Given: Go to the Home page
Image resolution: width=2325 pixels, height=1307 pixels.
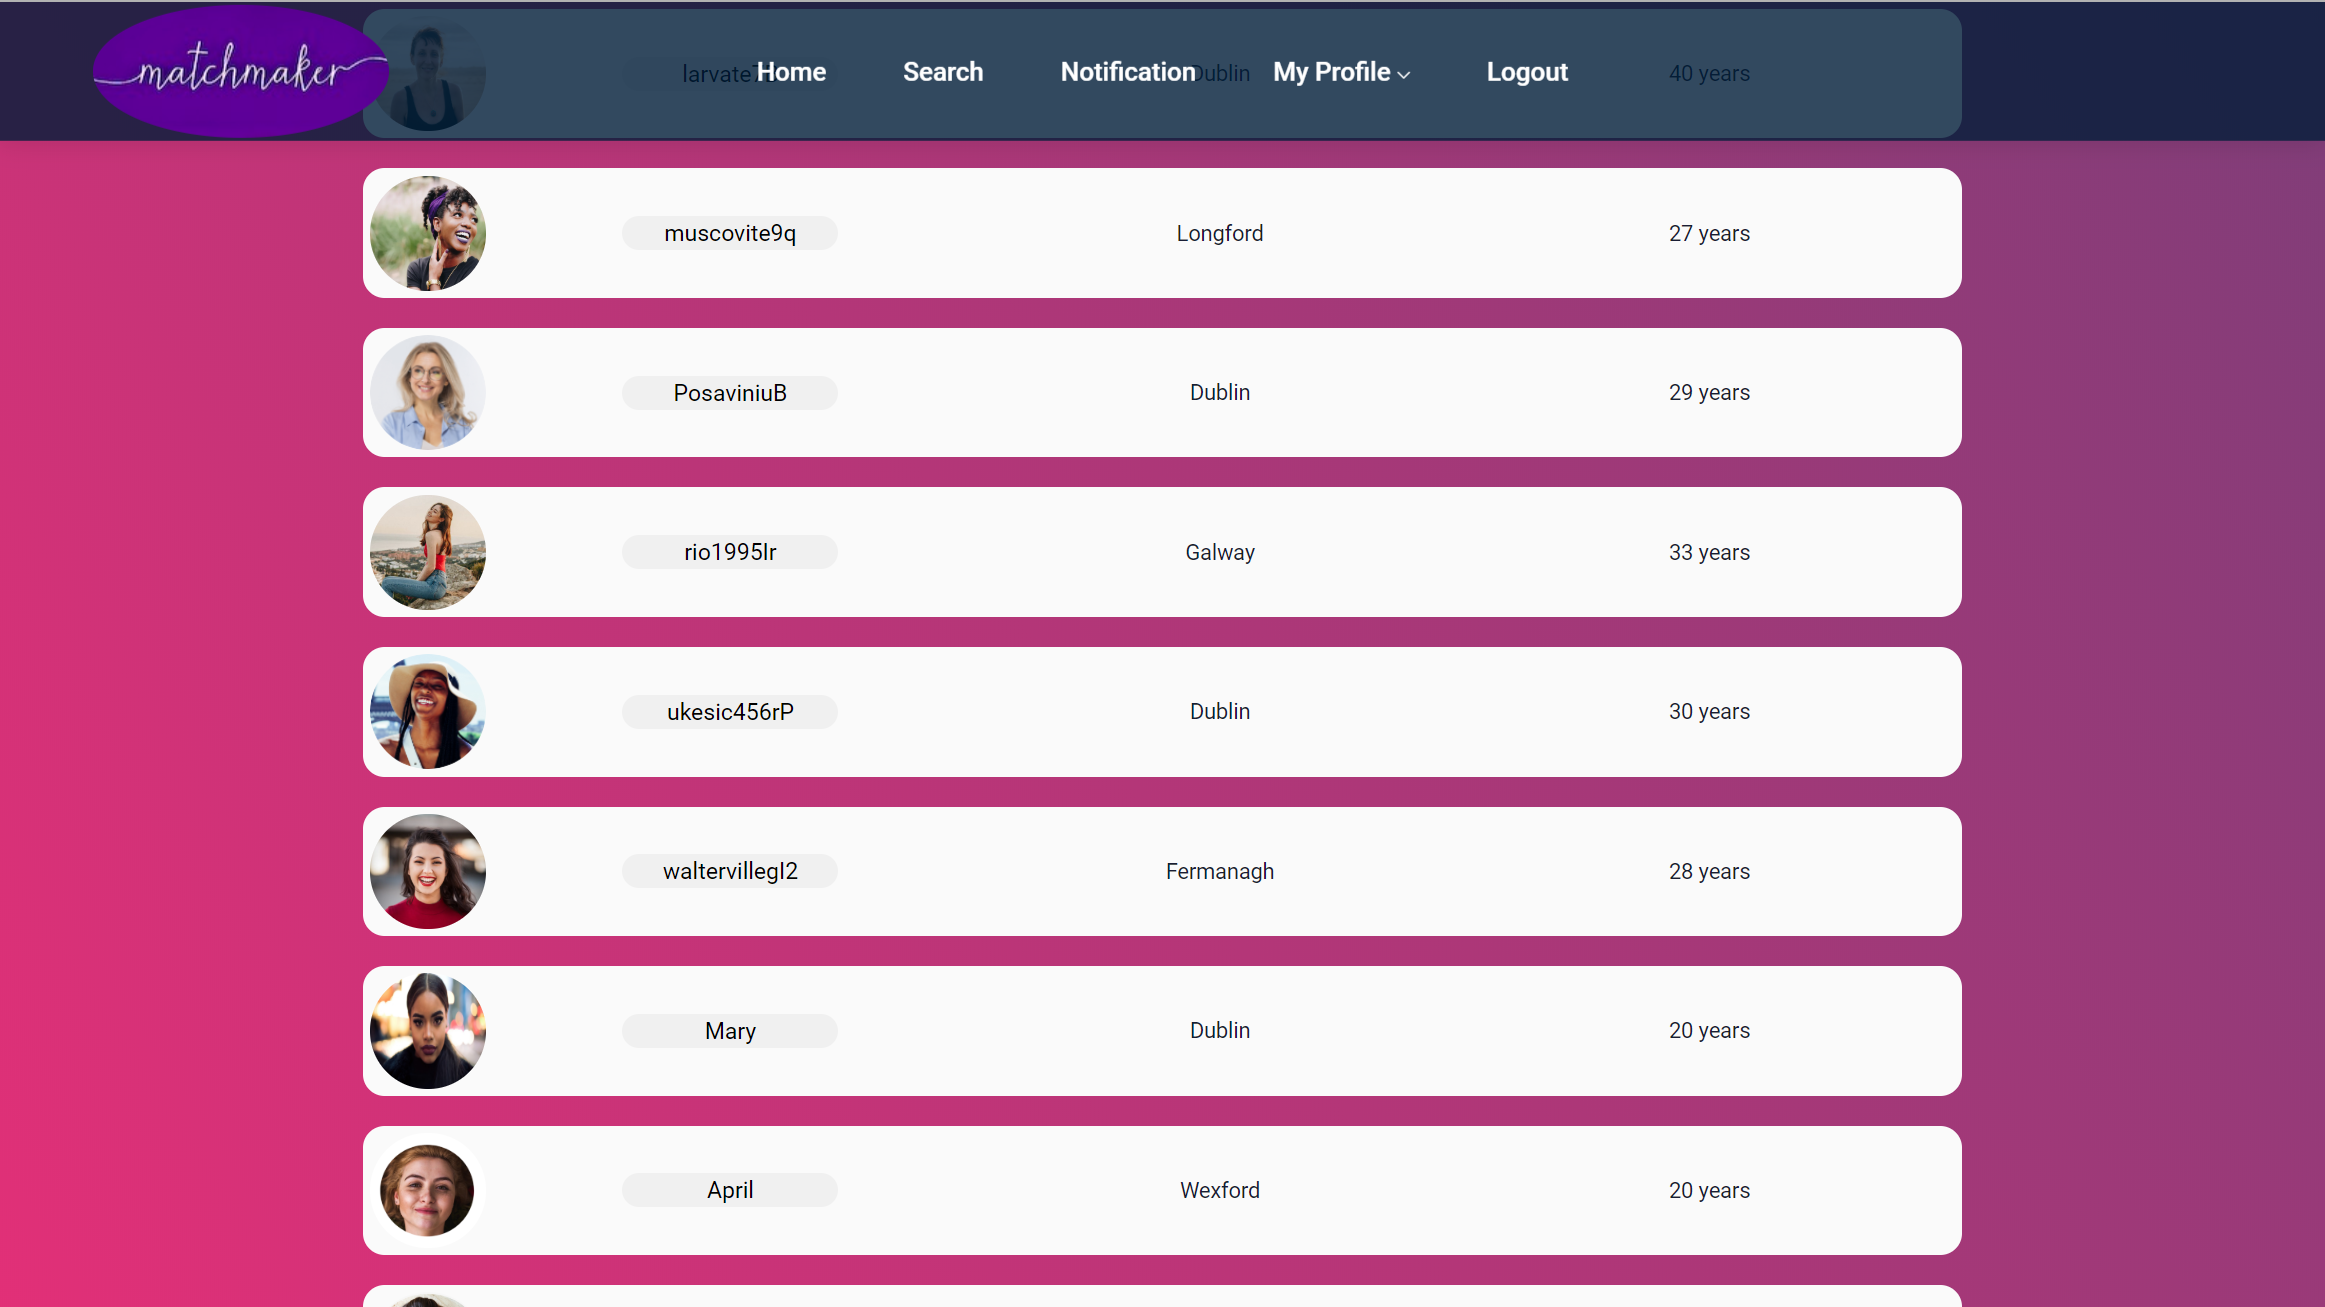Looking at the screenshot, I should (x=791, y=72).
